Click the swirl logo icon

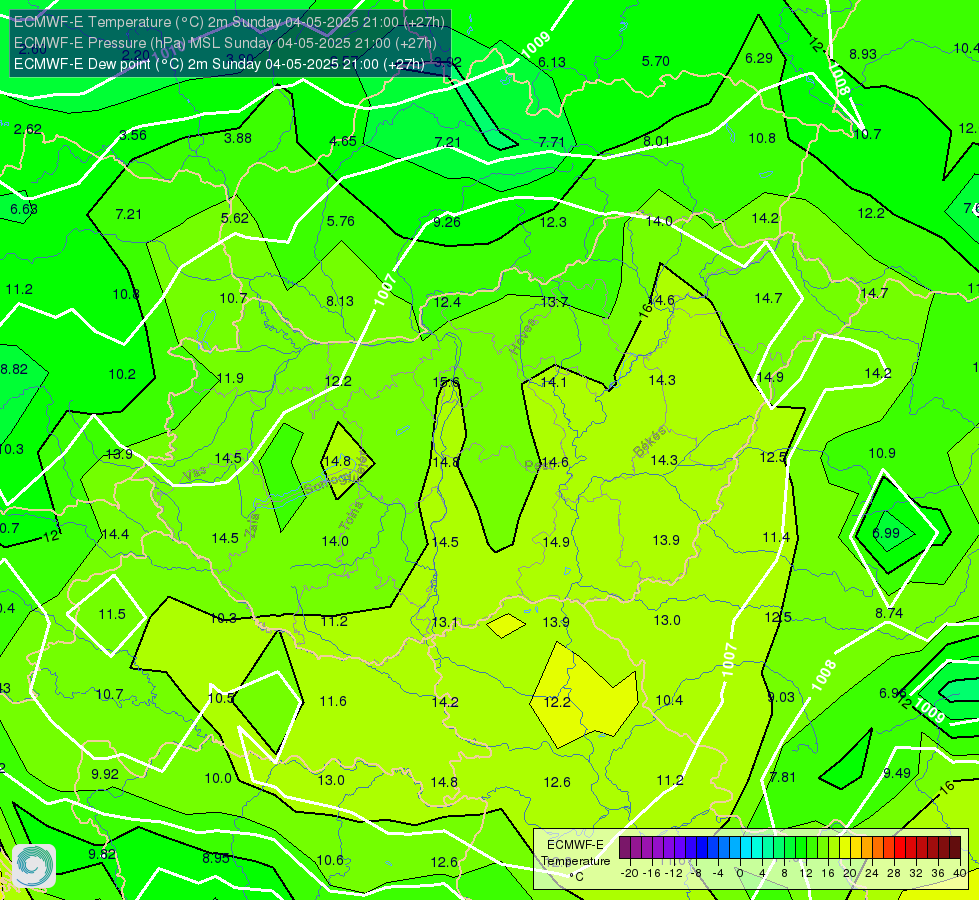click(x=34, y=866)
